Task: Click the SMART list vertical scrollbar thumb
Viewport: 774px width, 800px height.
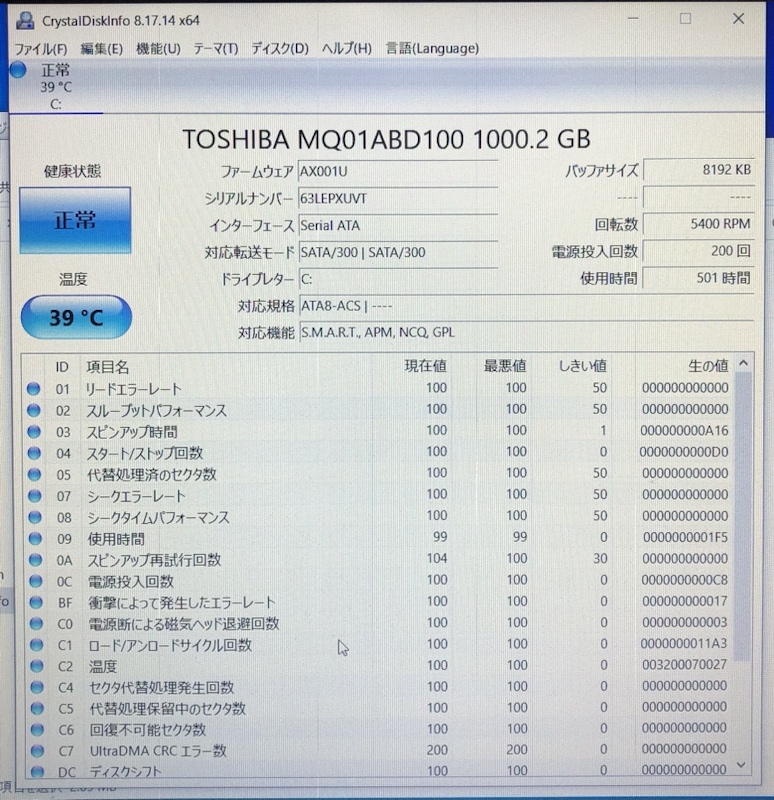Action: (743, 515)
